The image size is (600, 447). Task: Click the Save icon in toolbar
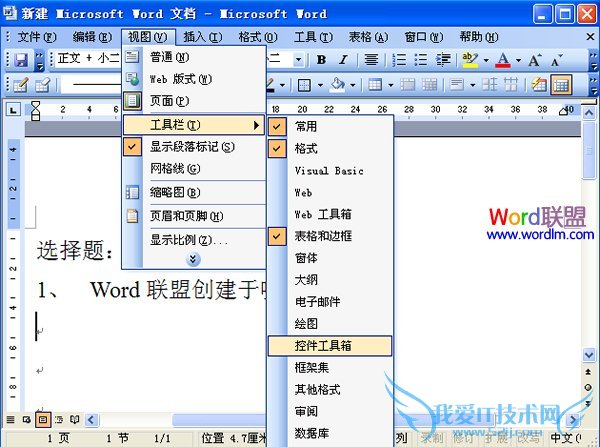(21, 60)
